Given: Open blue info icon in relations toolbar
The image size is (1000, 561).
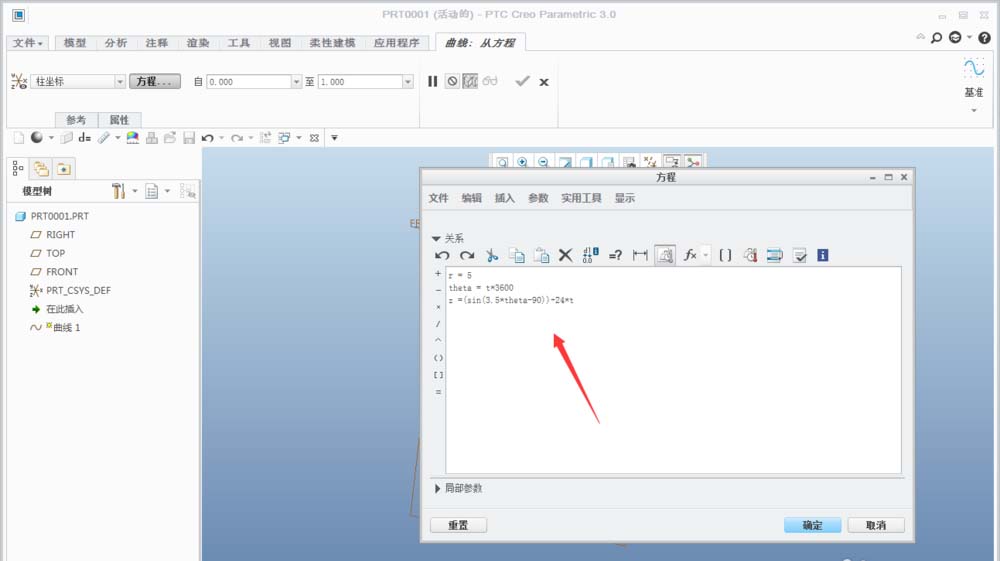Looking at the screenshot, I should coord(823,256).
